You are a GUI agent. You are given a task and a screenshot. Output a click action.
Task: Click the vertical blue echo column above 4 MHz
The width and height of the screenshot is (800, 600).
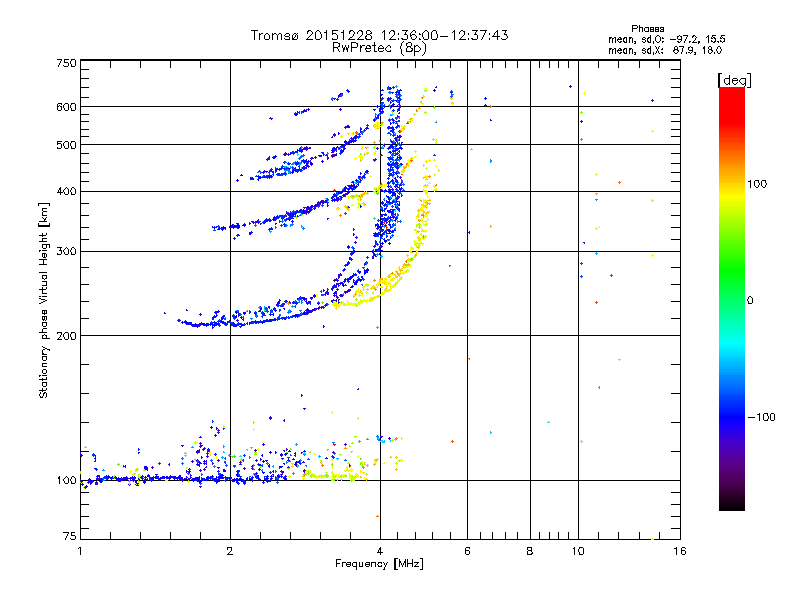393,168
